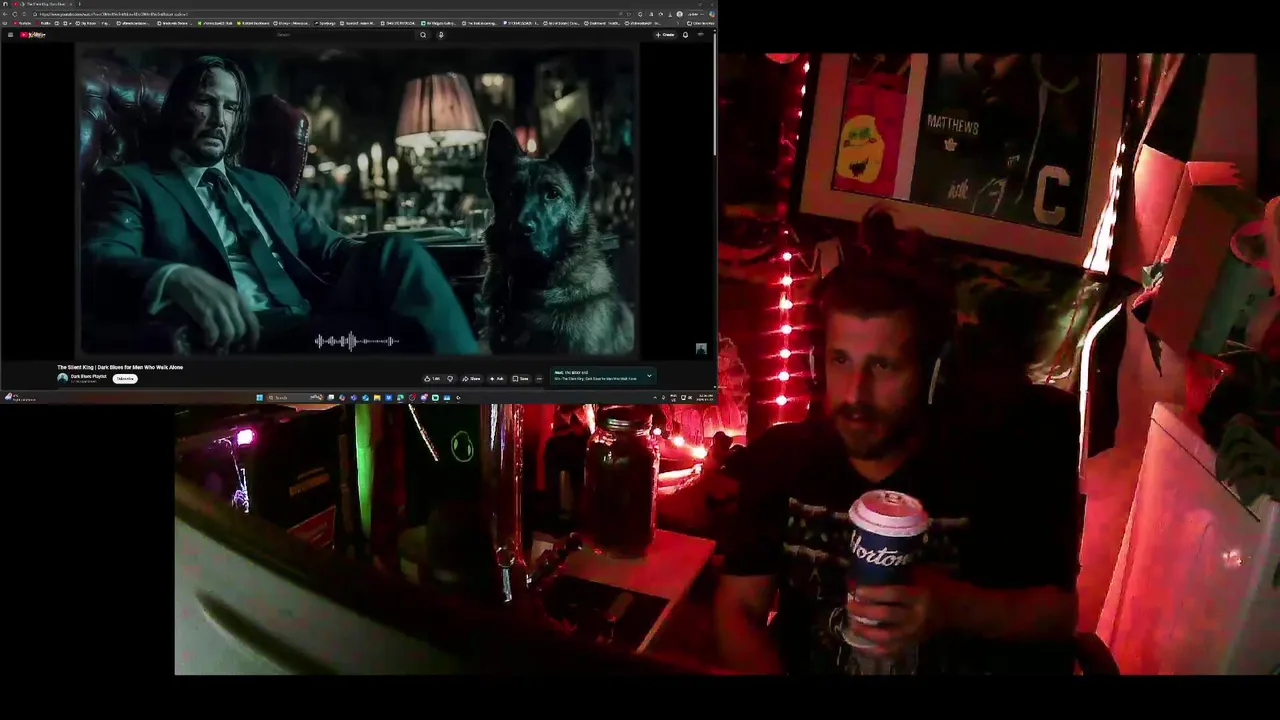Open the Windows Start button
The width and height of the screenshot is (1280, 720).
pyautogui.click(x=260, y=397)
